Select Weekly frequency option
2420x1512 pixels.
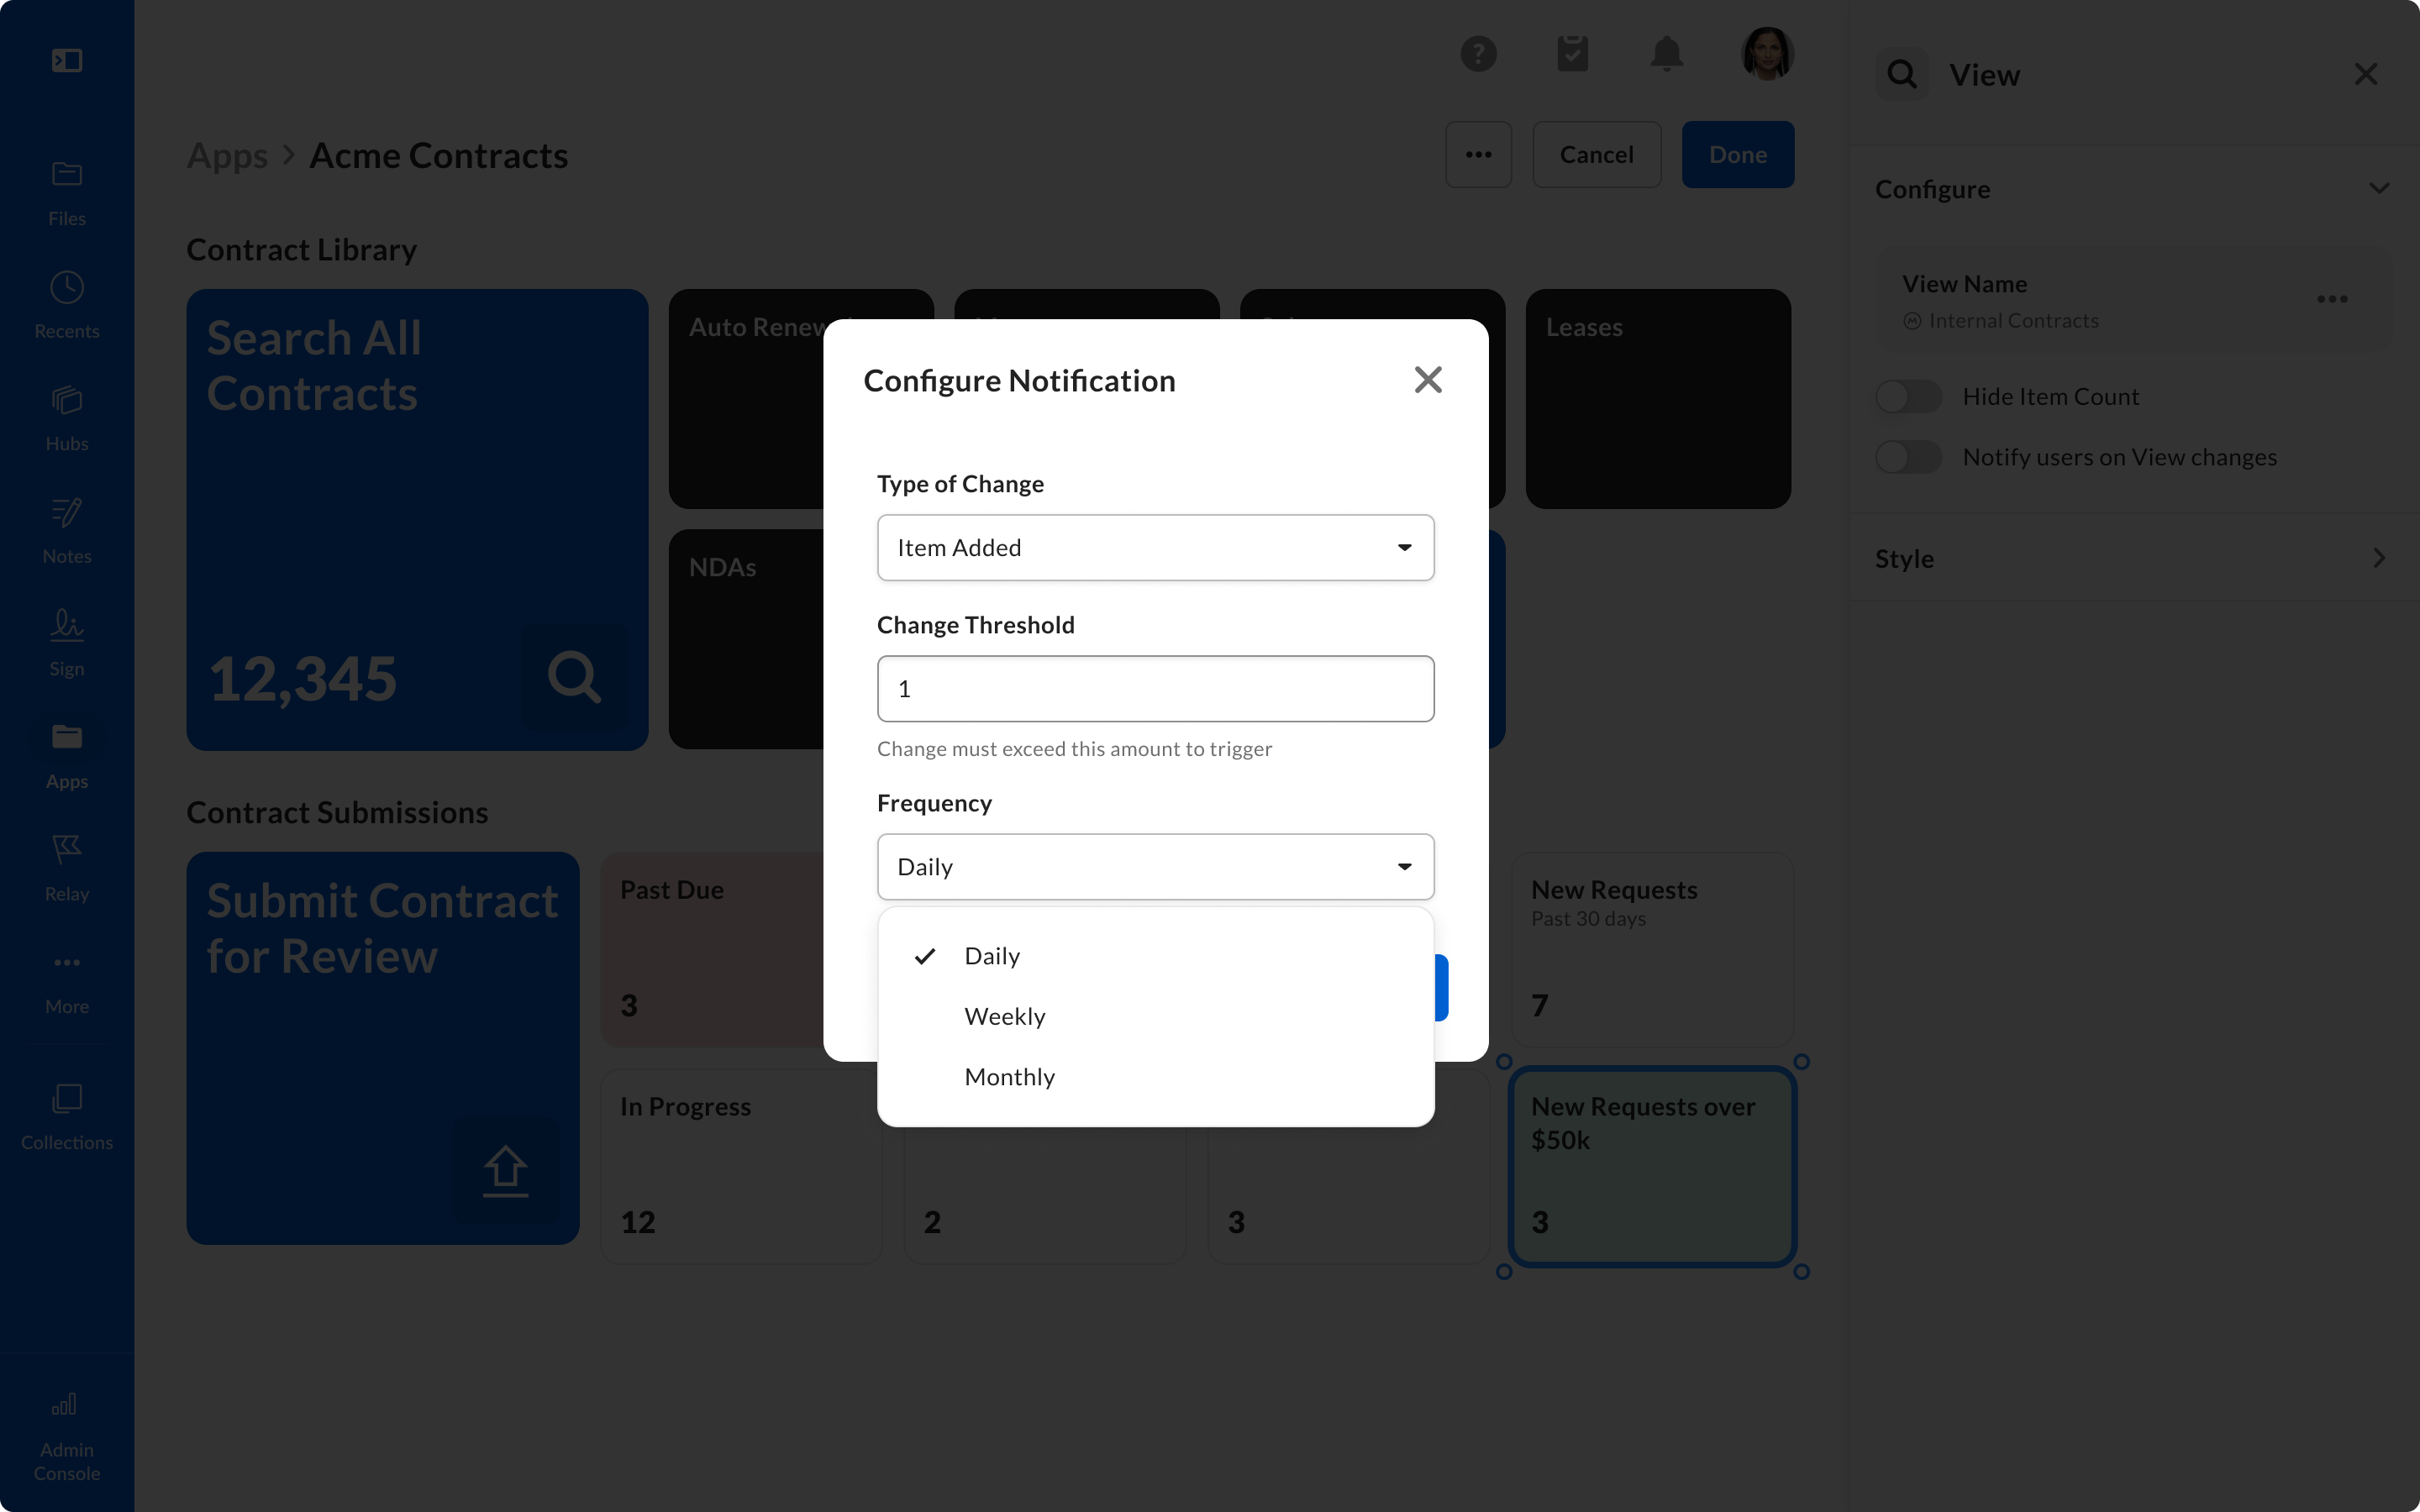click(x=1004, y=1017)
